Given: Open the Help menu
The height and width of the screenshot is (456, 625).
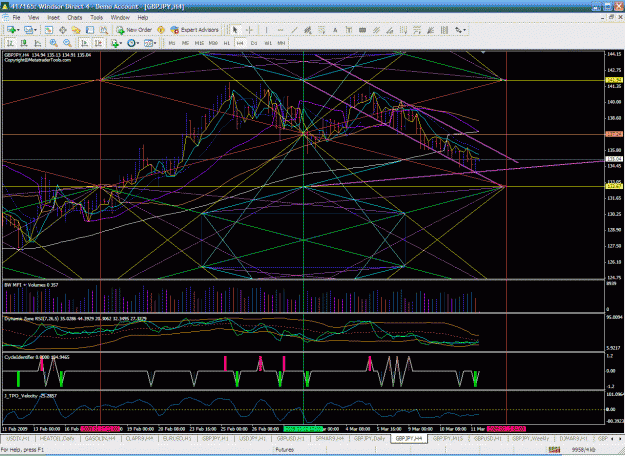Looking at the screenshot, I should [143, 18].
